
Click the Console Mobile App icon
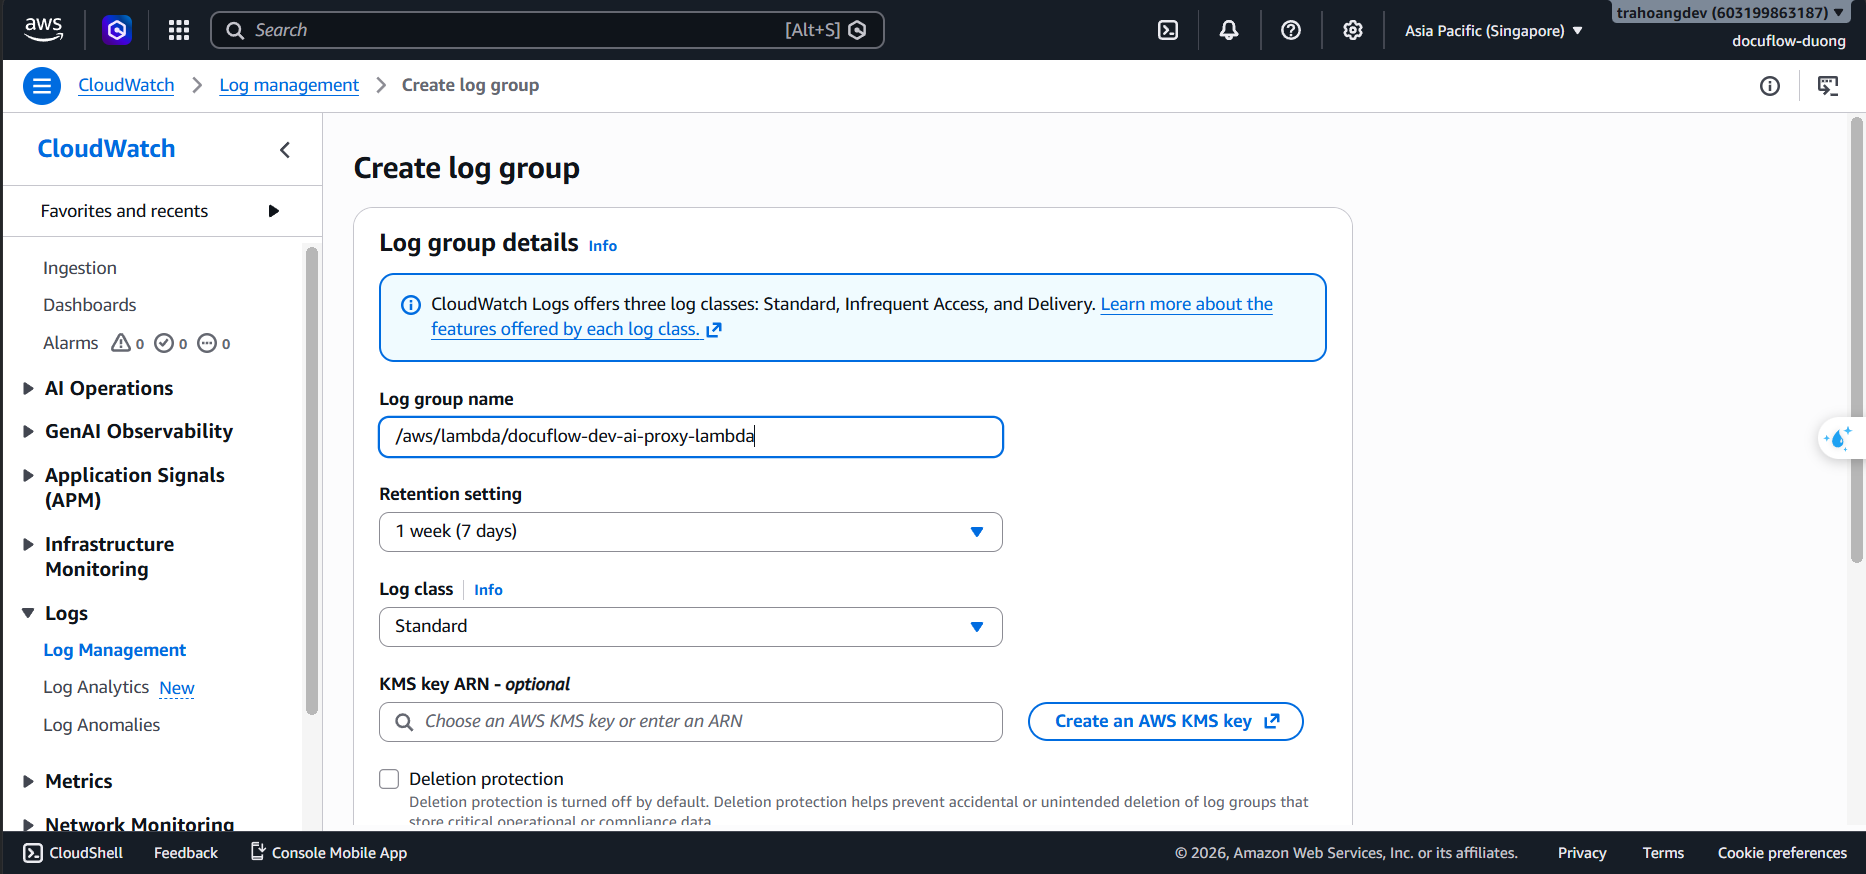[x=257, y=852]
